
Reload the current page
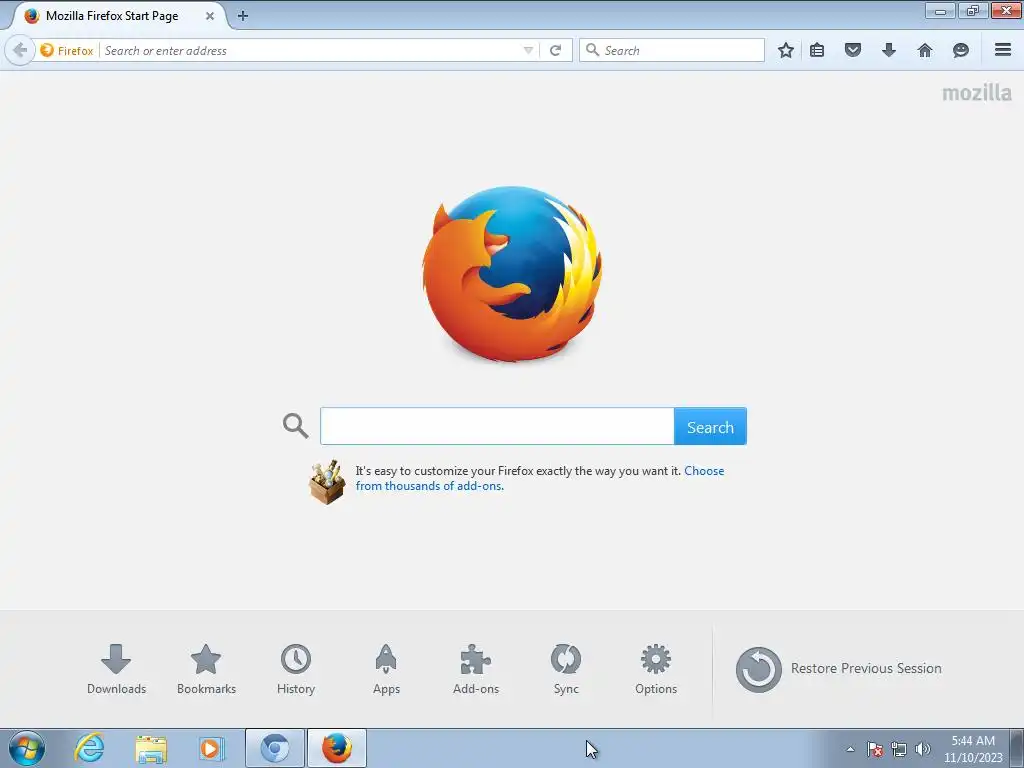pyautogui.click(x=556, y=50)
